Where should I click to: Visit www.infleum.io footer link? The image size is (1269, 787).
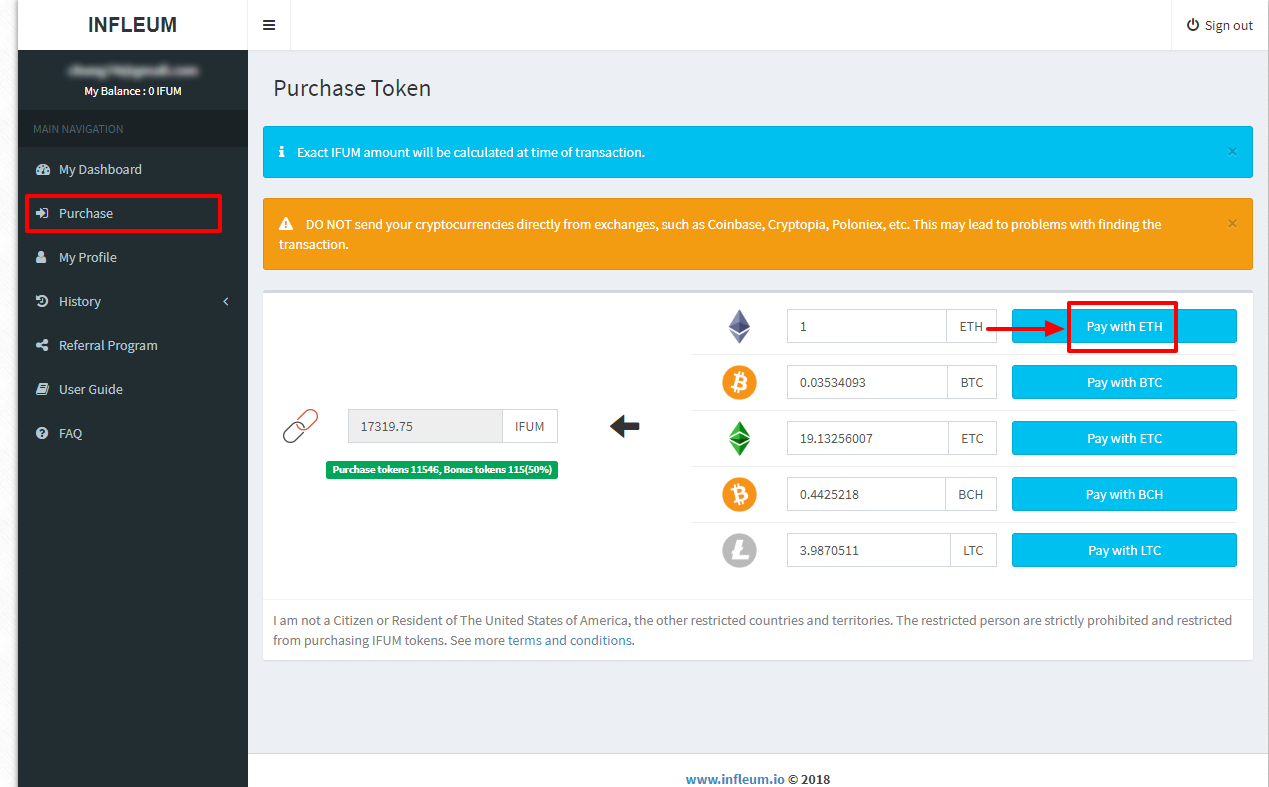735,779
